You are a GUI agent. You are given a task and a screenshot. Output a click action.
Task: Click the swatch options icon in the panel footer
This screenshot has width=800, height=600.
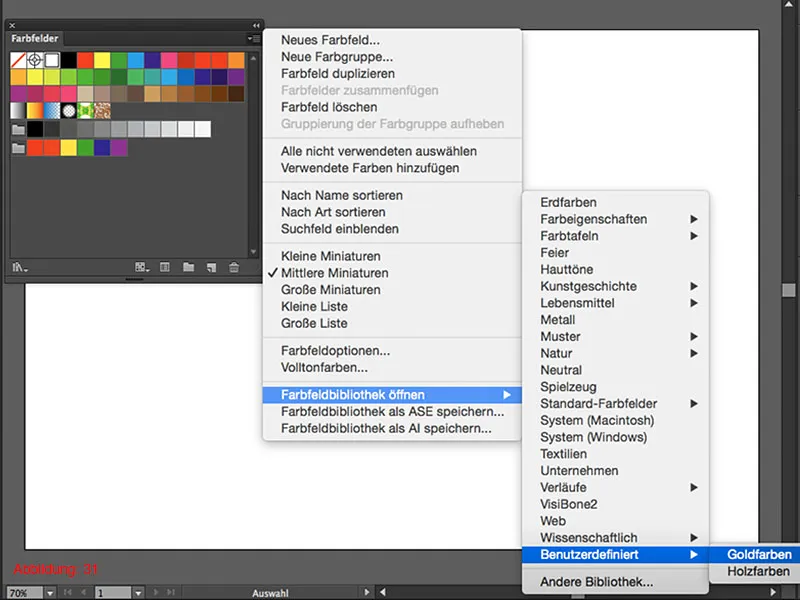[x=165, y=267]
